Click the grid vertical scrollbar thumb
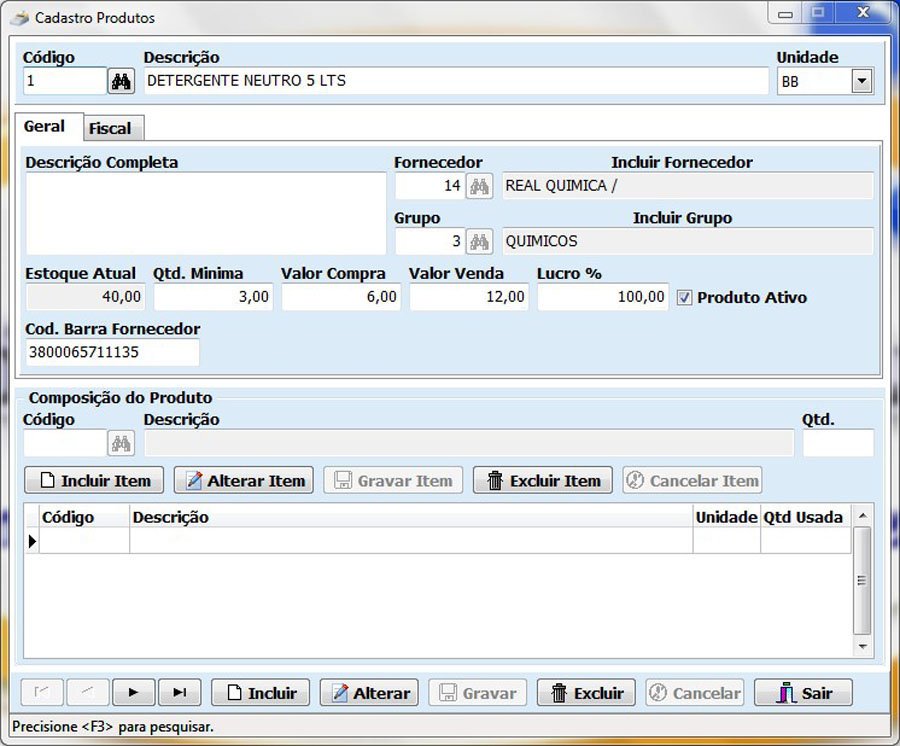Screen dimensions: 900x746 click(x=862, y=581)
